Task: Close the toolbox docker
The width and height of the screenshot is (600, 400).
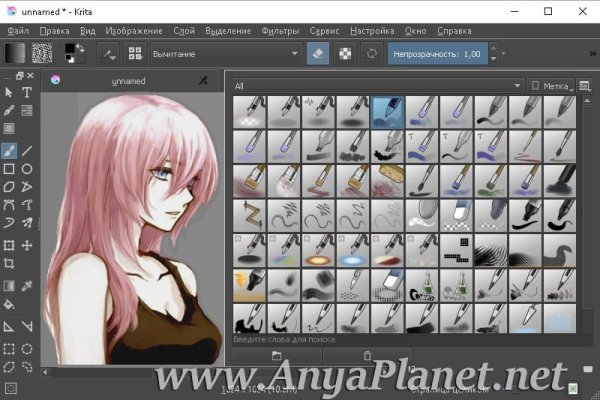Action: [31, 75]
